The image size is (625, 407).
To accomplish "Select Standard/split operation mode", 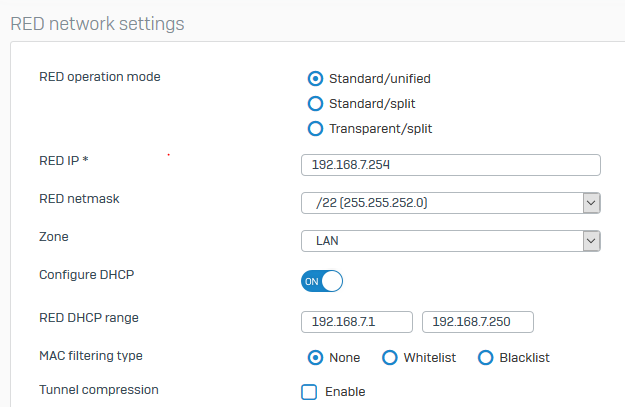I will (315, 104).
